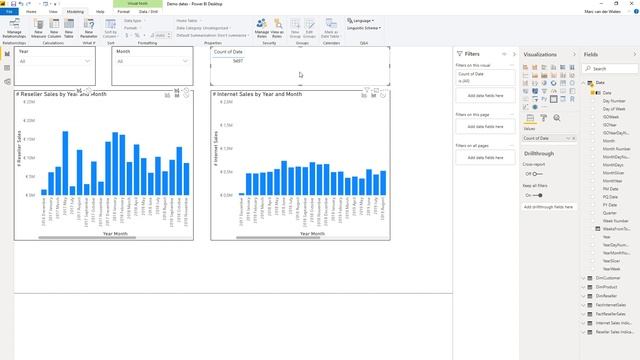Open the Analytics magnifier tab
The width and height of the screenshot is (640, 360).
pyautogui.click(x=557, y=118)
